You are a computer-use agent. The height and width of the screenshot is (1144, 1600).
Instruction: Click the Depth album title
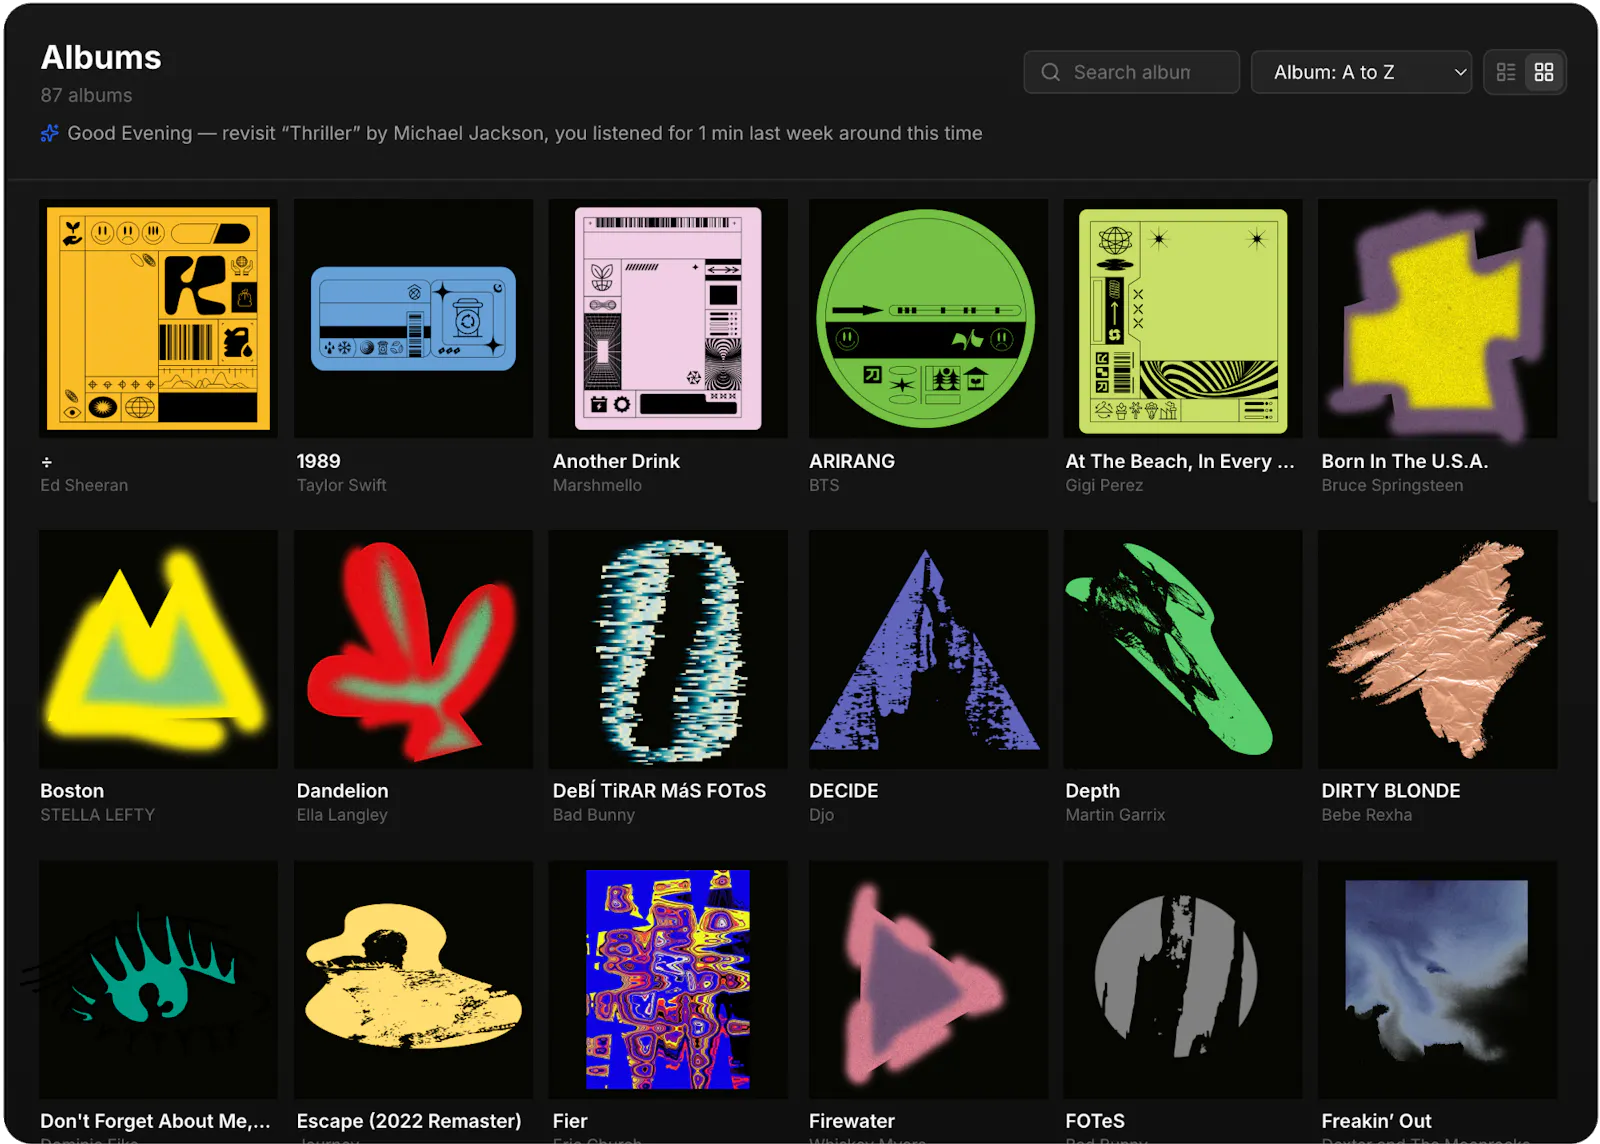1092,791
